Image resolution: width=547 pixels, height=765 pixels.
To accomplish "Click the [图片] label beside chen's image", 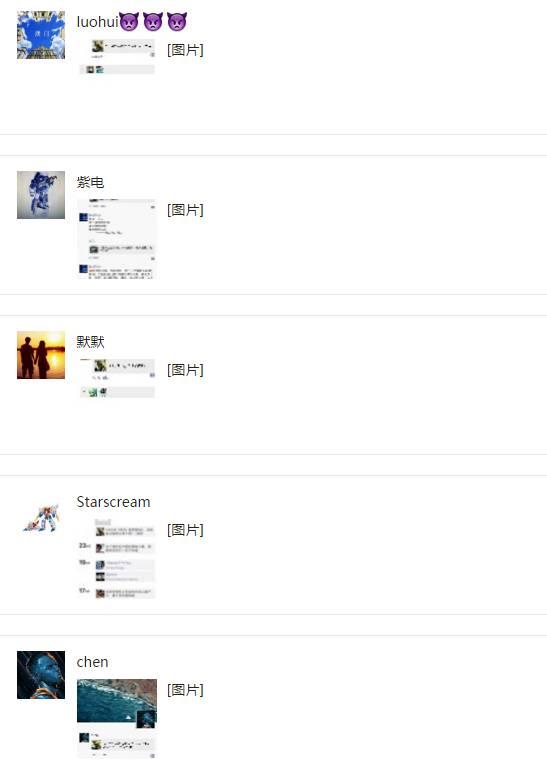I will click(185, 690).
